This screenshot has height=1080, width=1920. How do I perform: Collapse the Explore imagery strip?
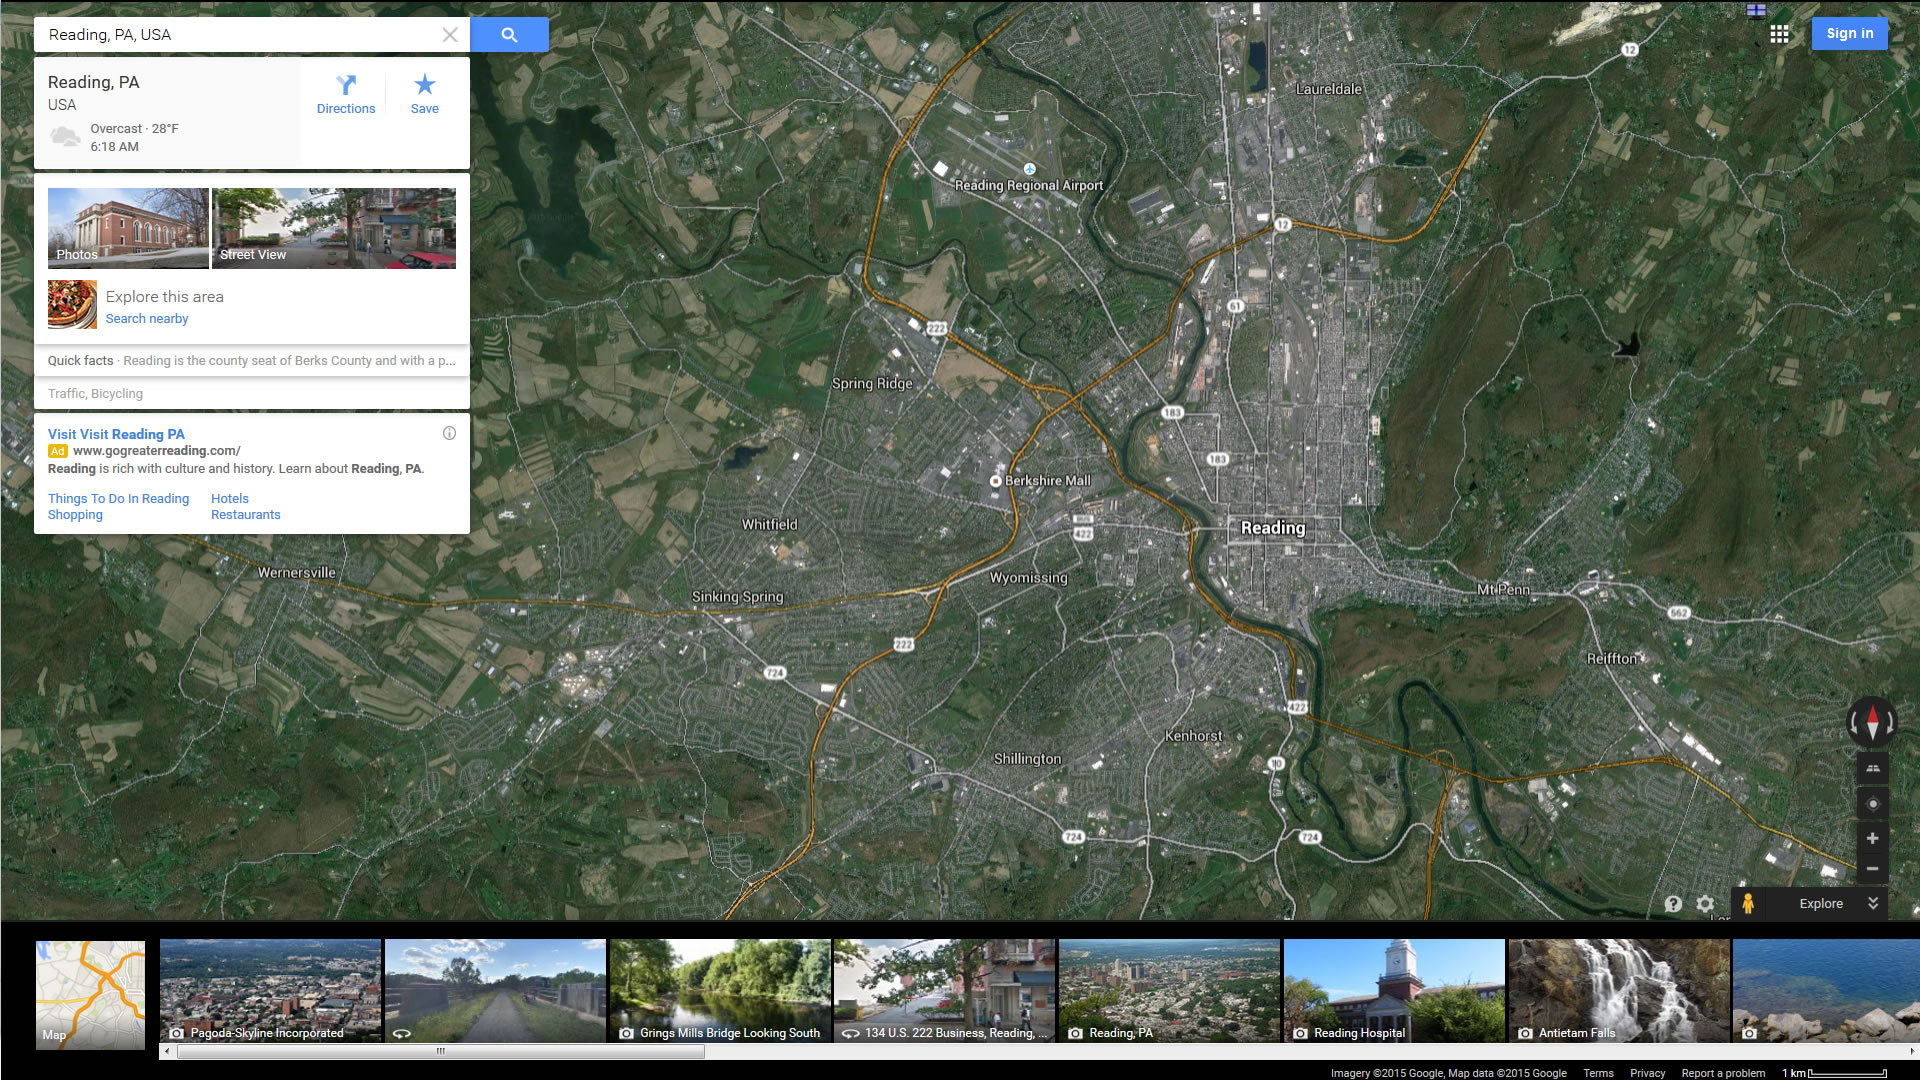click(x=1872, y=903)
